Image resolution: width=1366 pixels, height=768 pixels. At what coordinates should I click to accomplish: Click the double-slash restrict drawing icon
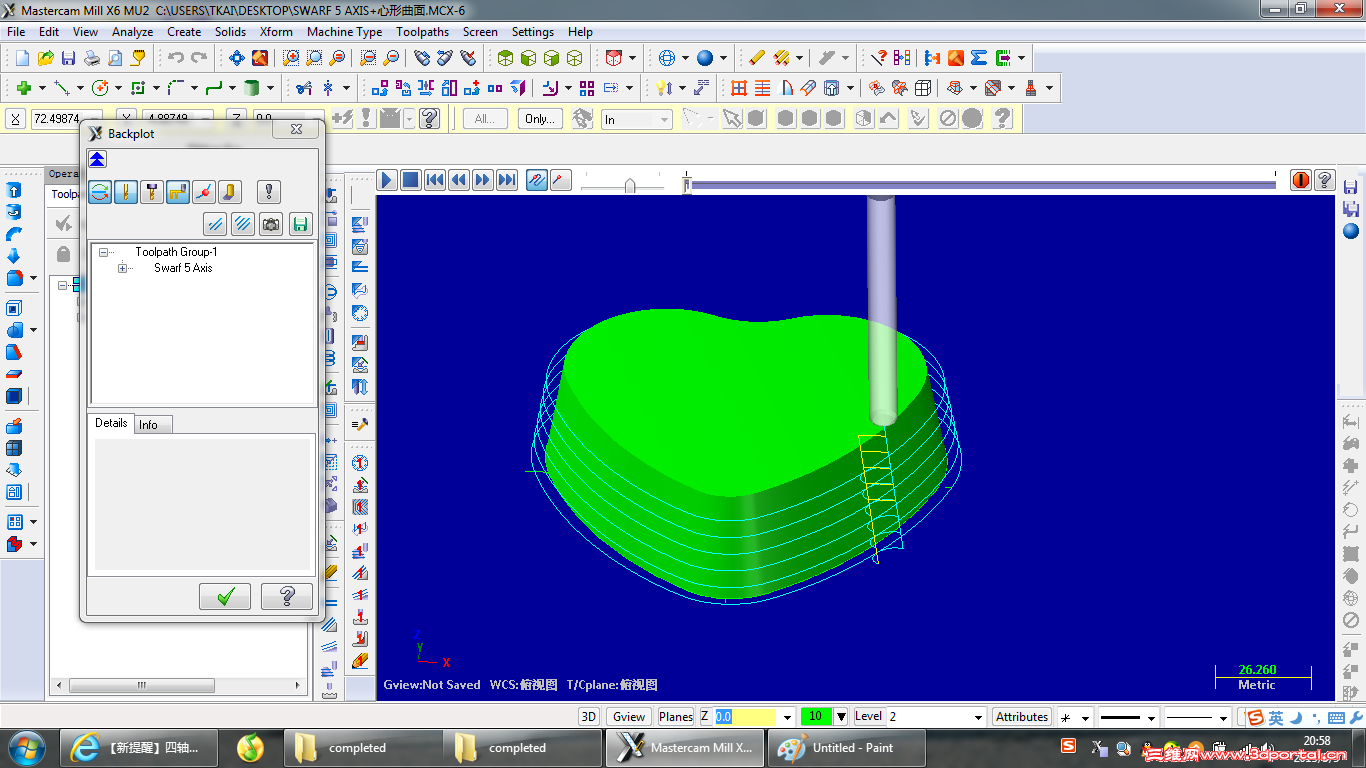pyautogui.click(x=214, y=224)
